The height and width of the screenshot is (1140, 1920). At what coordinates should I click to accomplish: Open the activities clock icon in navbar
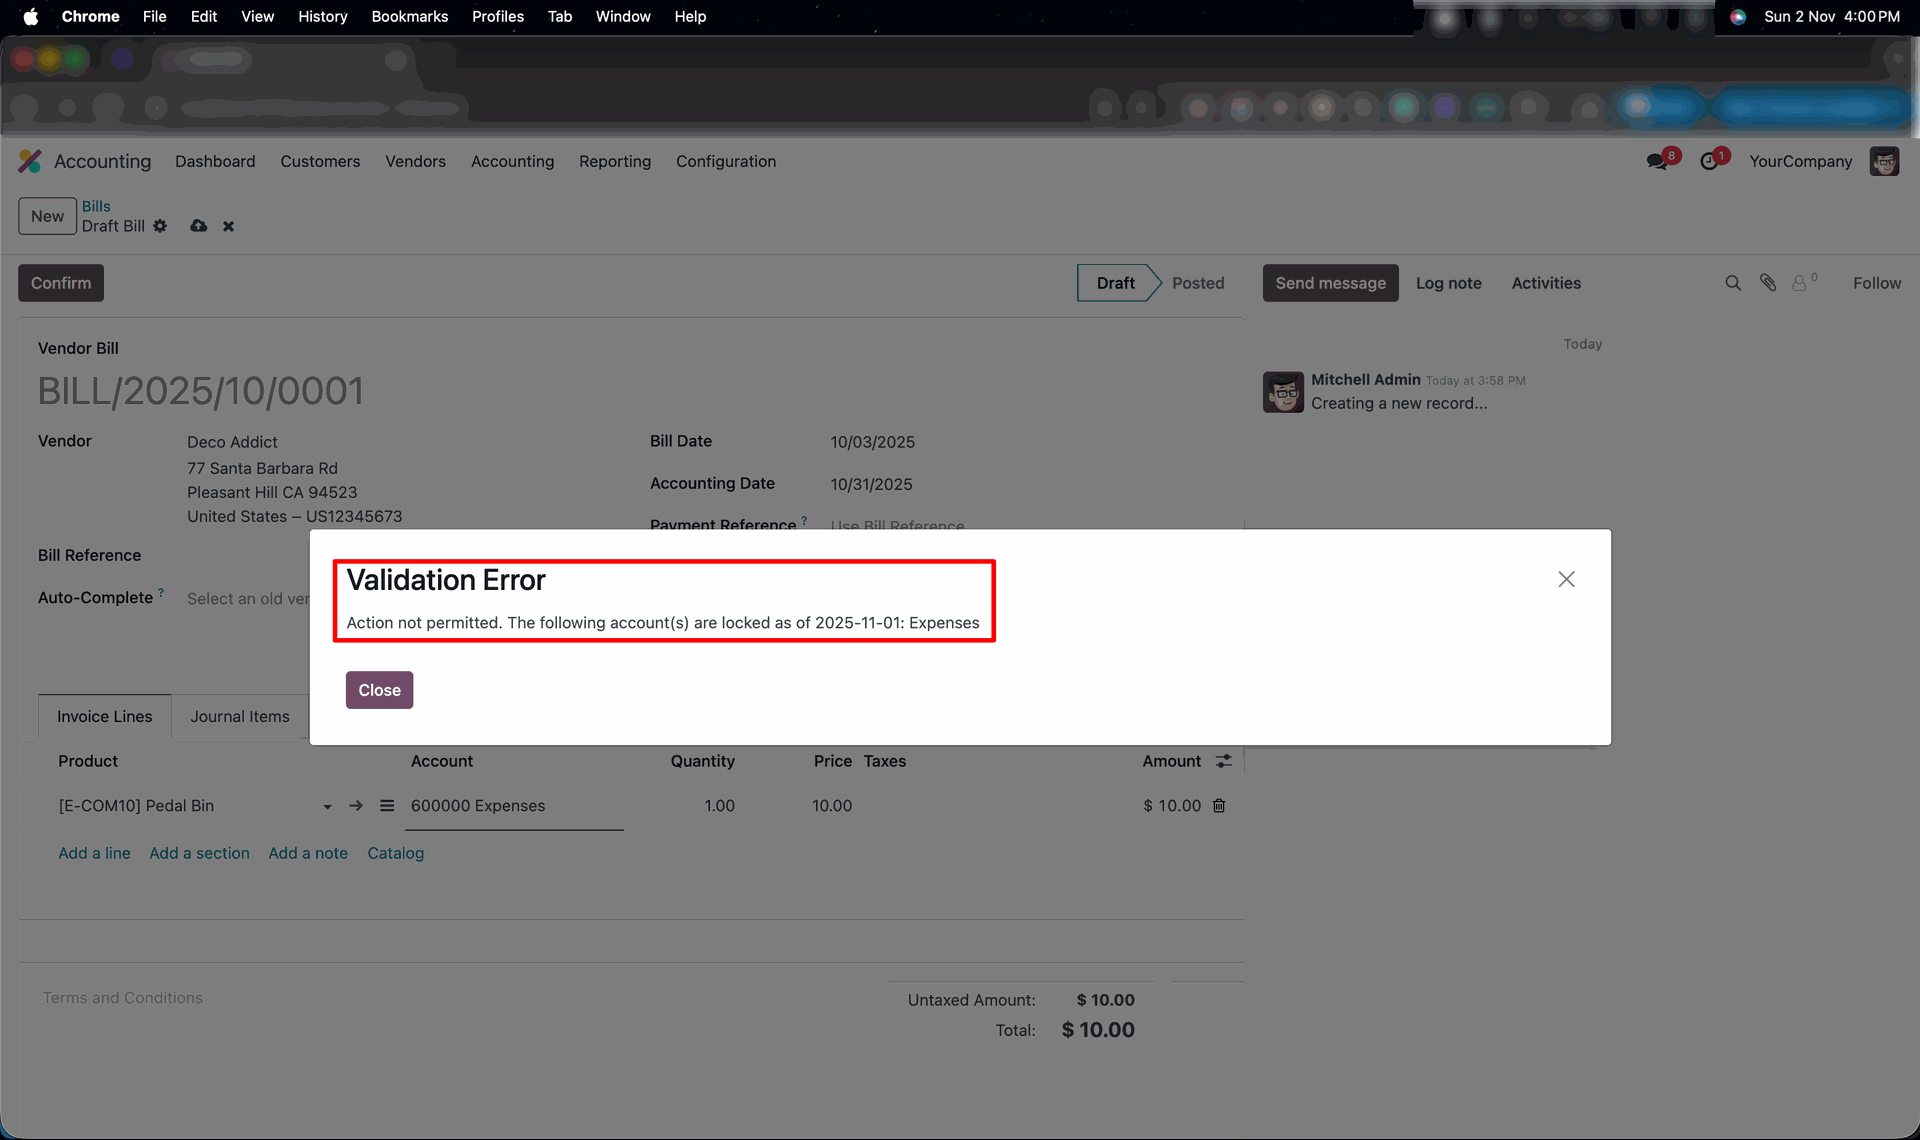[1710, 162]
